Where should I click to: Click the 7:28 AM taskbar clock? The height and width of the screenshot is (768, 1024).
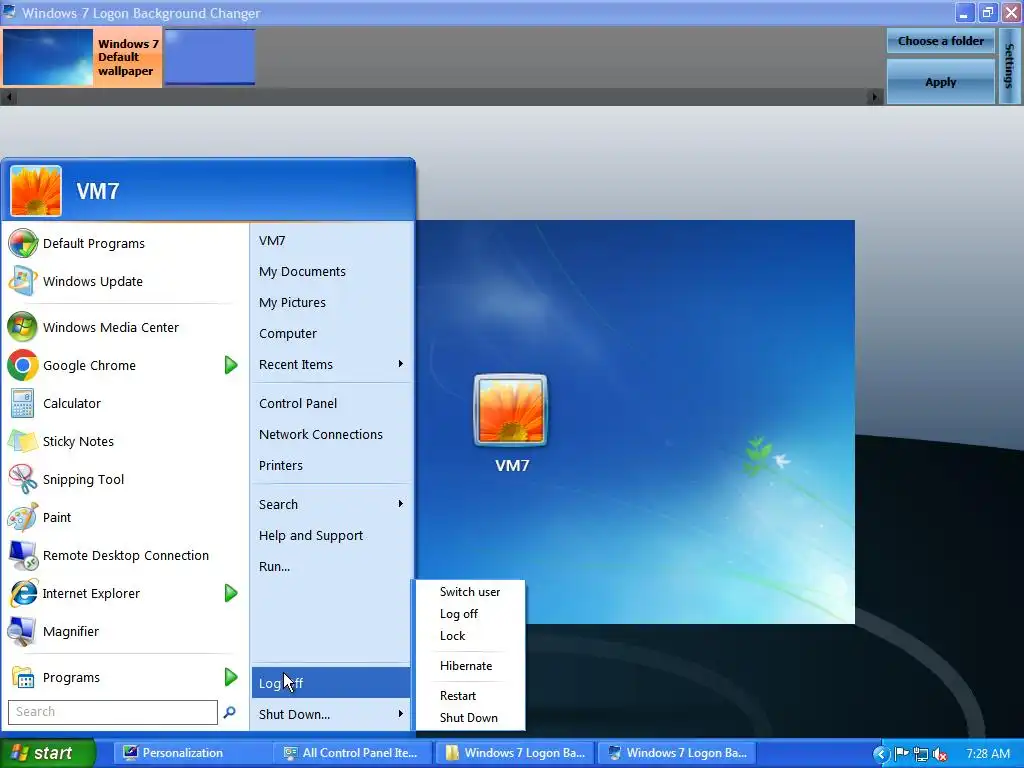988,754
